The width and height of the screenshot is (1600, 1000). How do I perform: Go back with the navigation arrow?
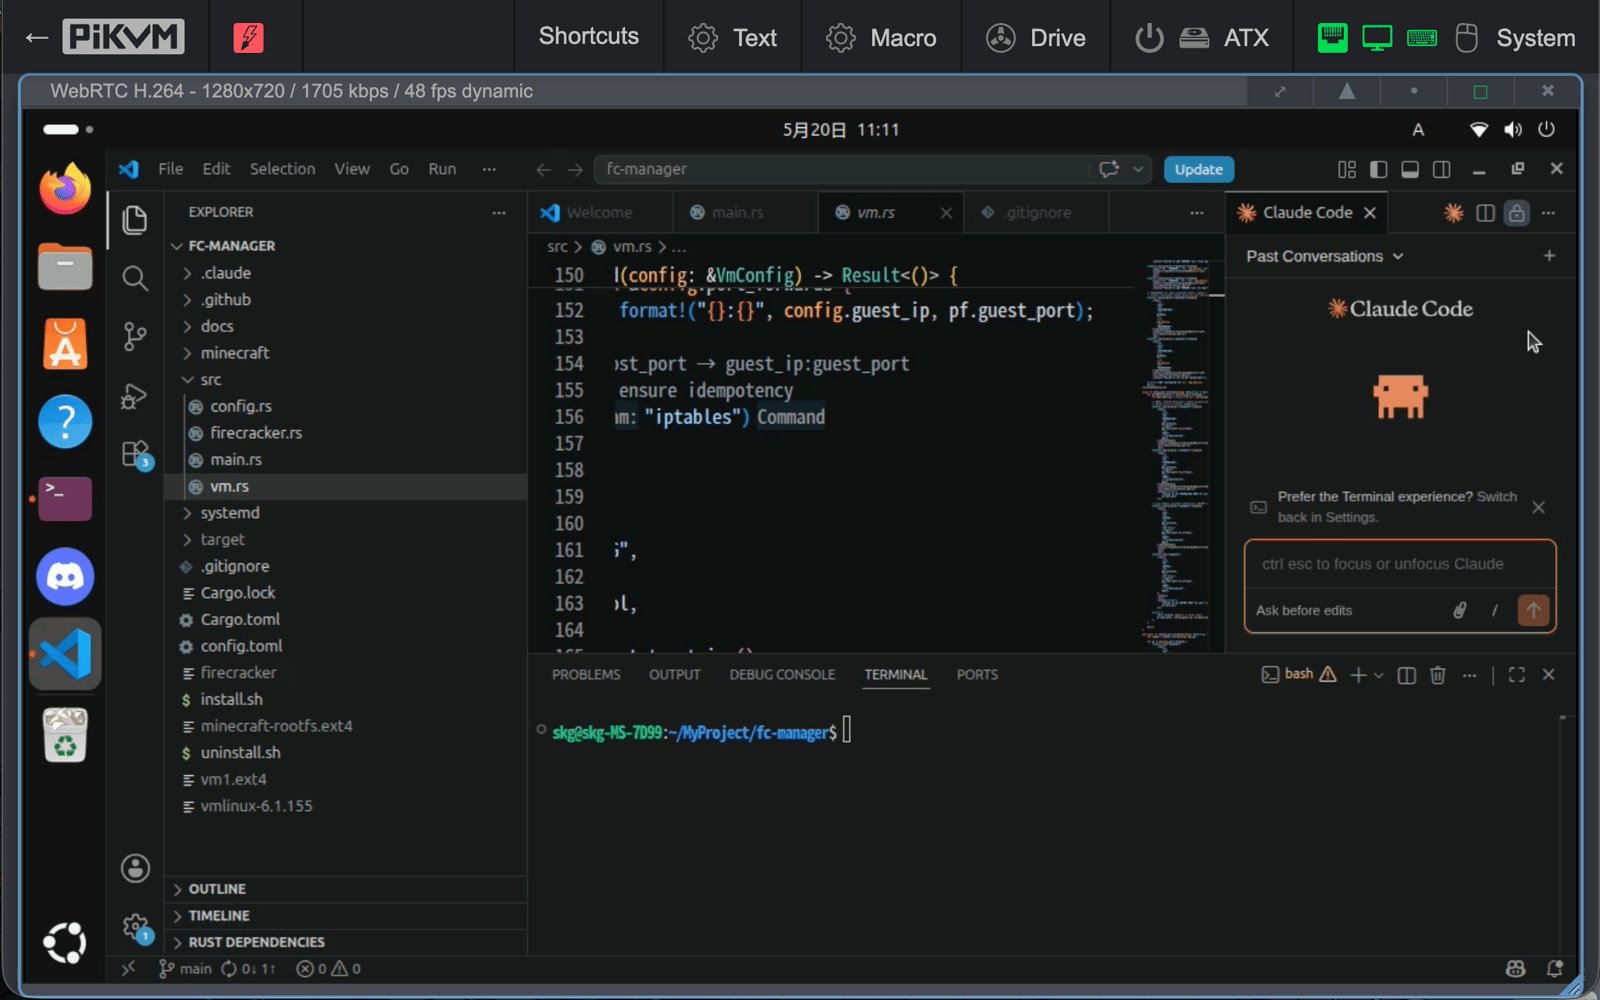[x=543, y=169]
